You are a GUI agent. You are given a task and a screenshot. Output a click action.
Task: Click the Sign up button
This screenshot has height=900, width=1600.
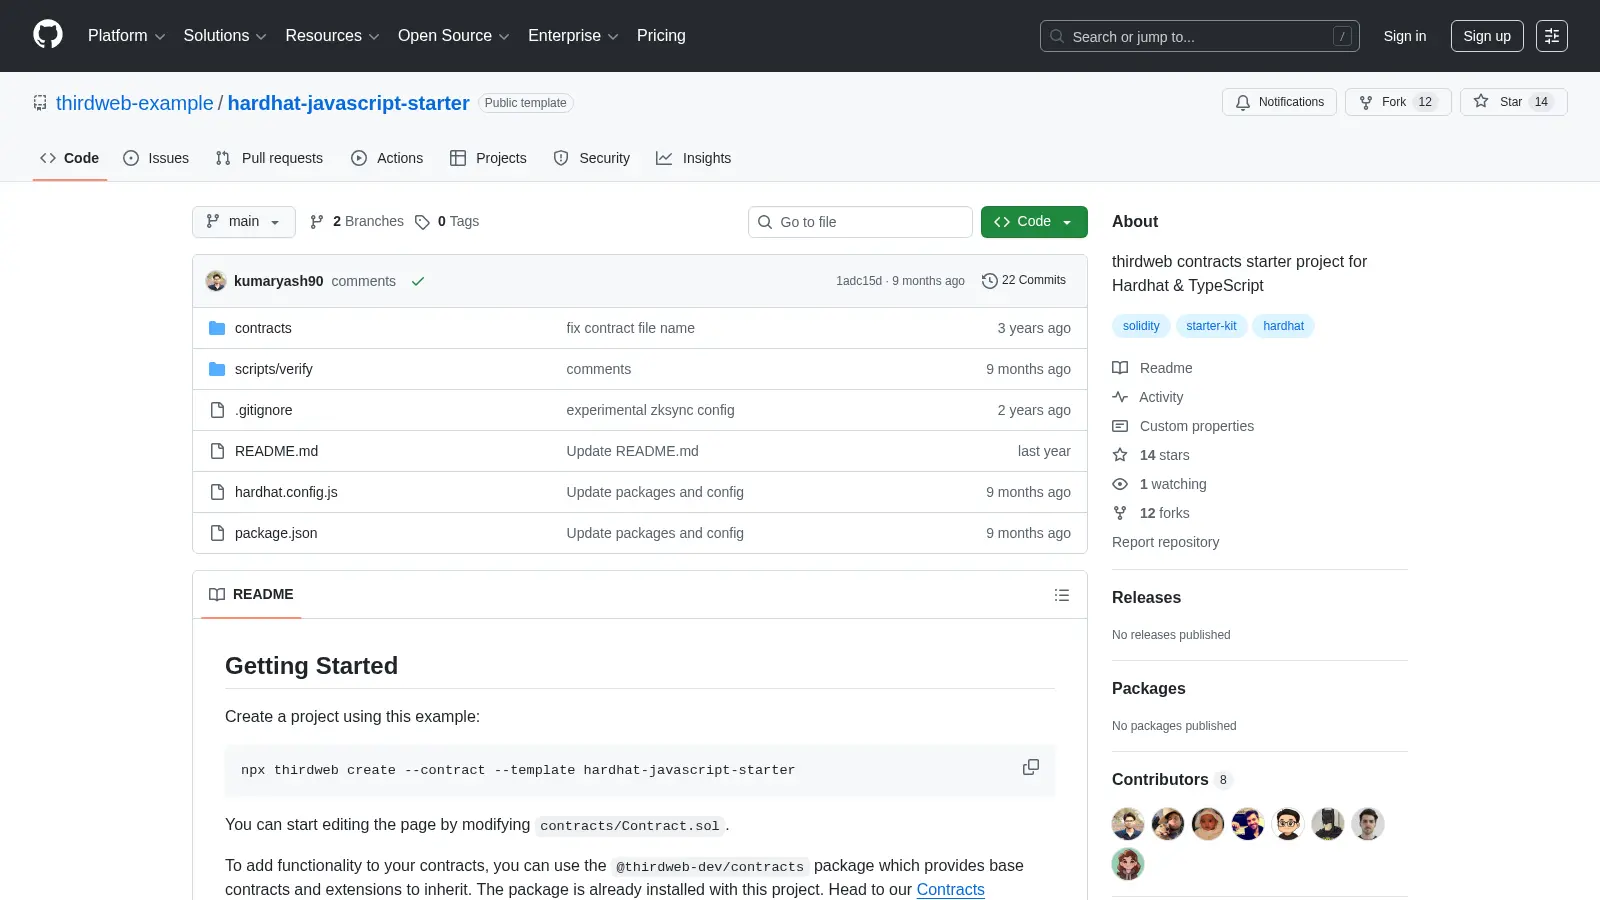coord(1487,36)
